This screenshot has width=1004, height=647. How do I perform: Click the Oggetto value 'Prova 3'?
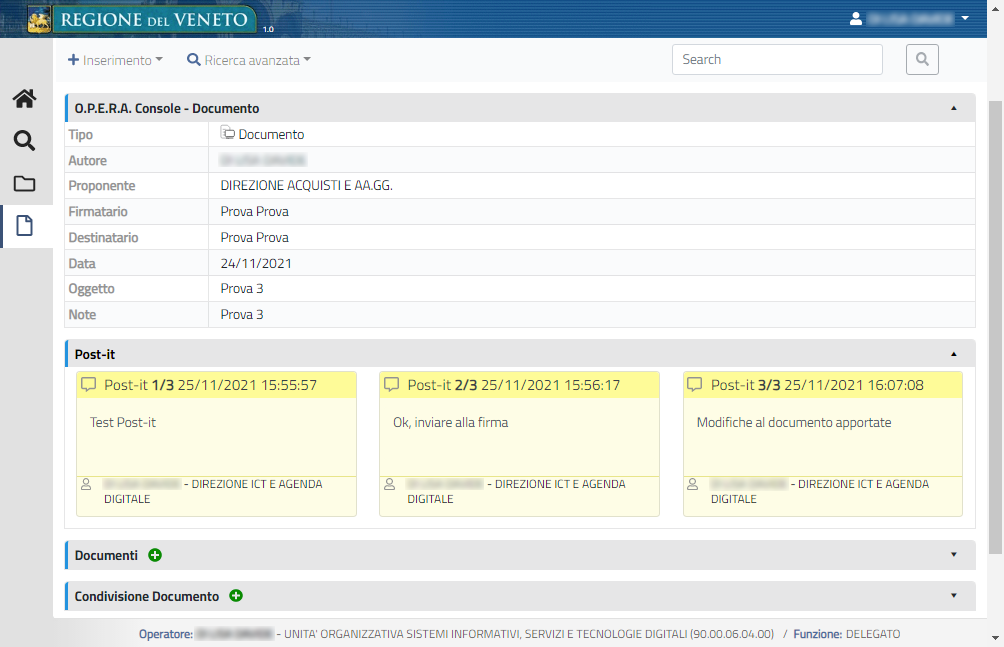(x=242, y=289)
